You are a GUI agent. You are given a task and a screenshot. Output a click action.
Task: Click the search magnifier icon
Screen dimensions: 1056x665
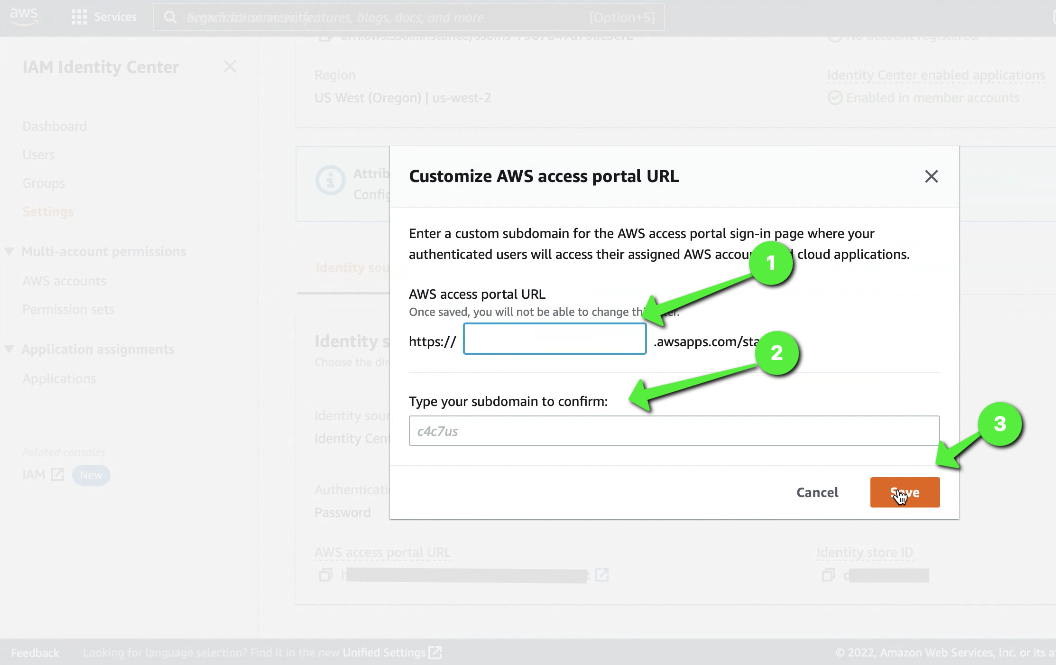click(x=170, y=17)
